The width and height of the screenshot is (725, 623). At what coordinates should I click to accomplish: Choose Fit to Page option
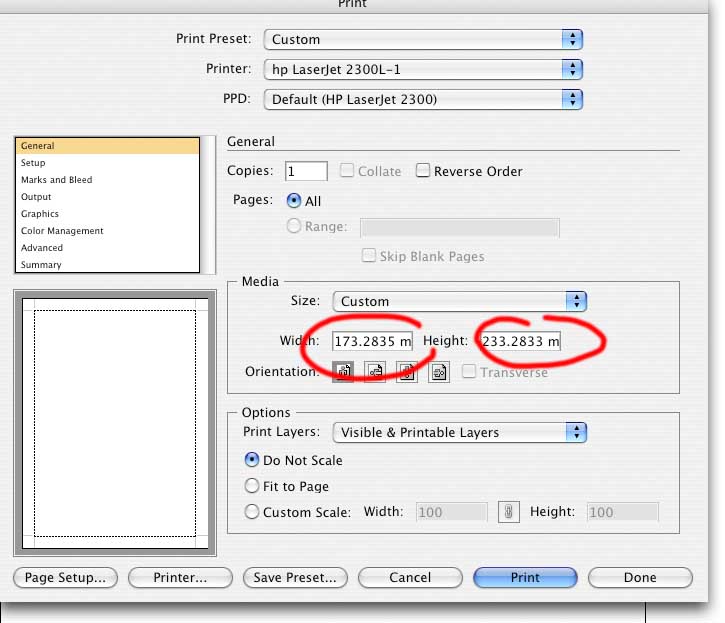pyautogui.click(x=252, y=486)
